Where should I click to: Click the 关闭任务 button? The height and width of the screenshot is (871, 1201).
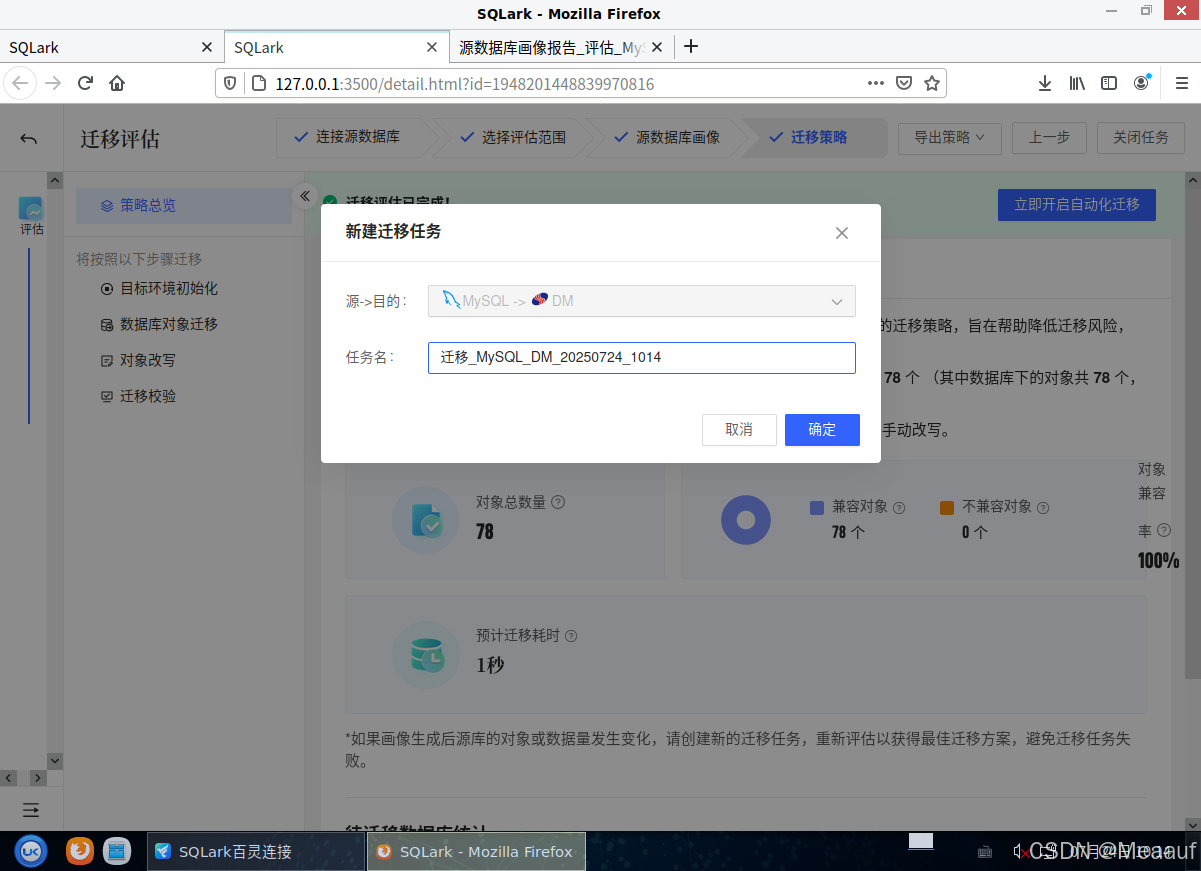click(1141, 138)
